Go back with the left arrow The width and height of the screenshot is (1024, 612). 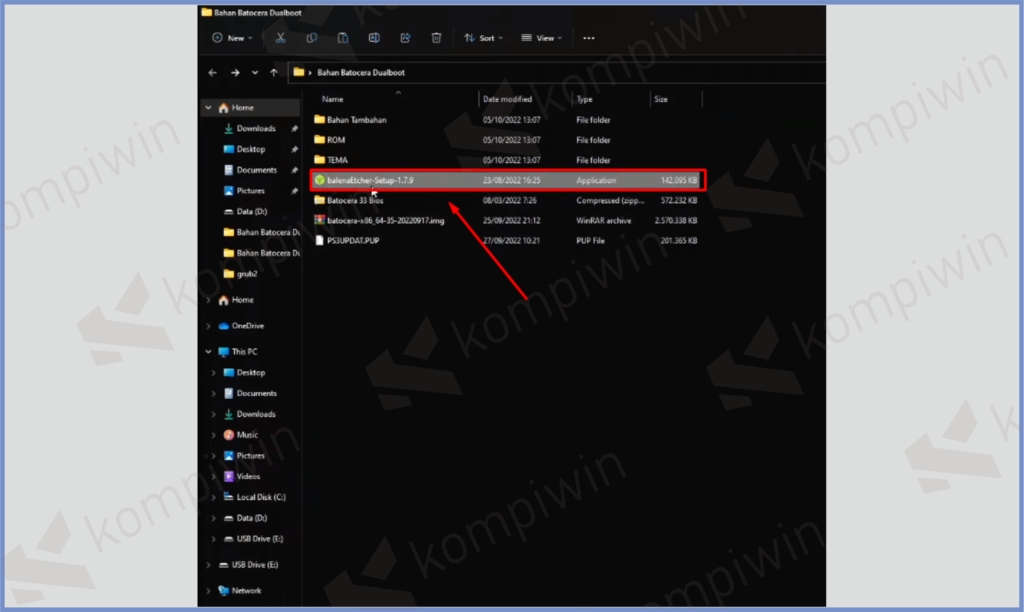tap(212, 73)
